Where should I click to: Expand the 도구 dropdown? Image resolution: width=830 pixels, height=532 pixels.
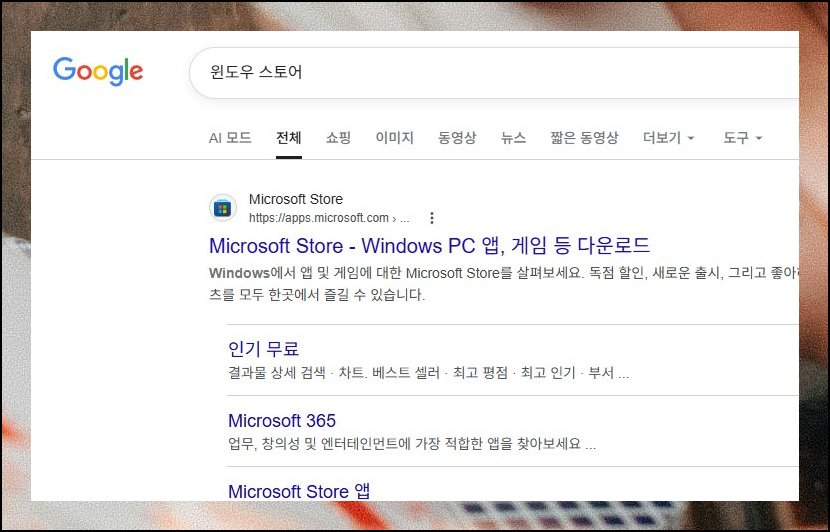pos(742,138)
